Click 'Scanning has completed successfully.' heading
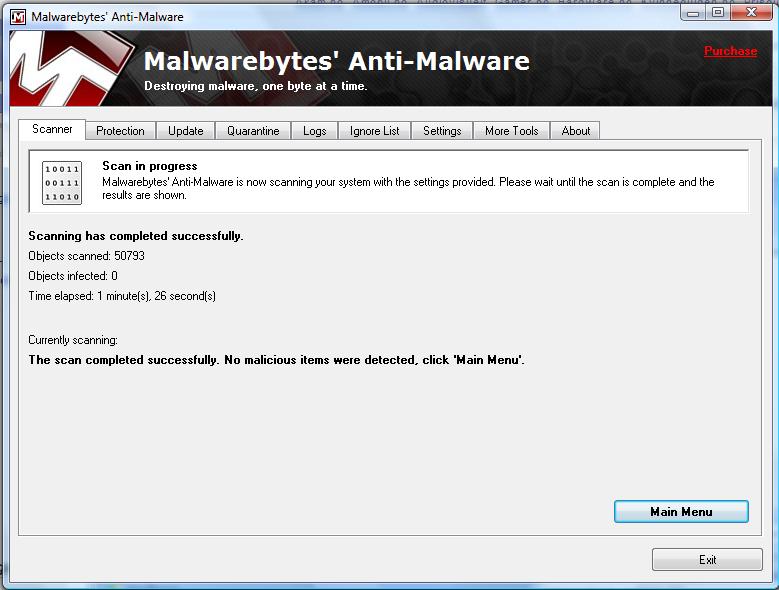 pyautogui.click(x=136, y=236)
